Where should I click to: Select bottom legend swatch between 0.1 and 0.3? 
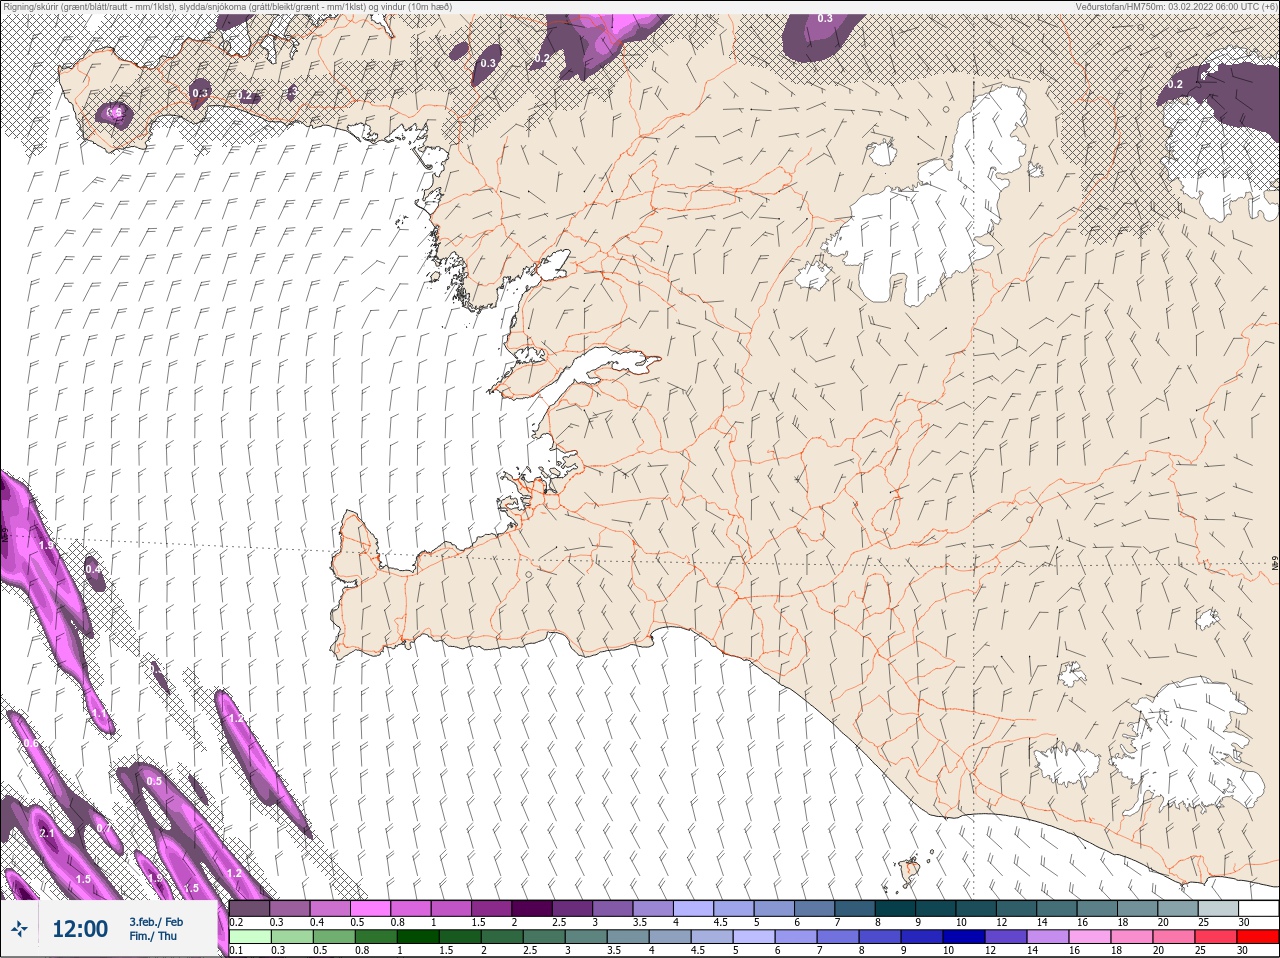(x=250, y=937)
